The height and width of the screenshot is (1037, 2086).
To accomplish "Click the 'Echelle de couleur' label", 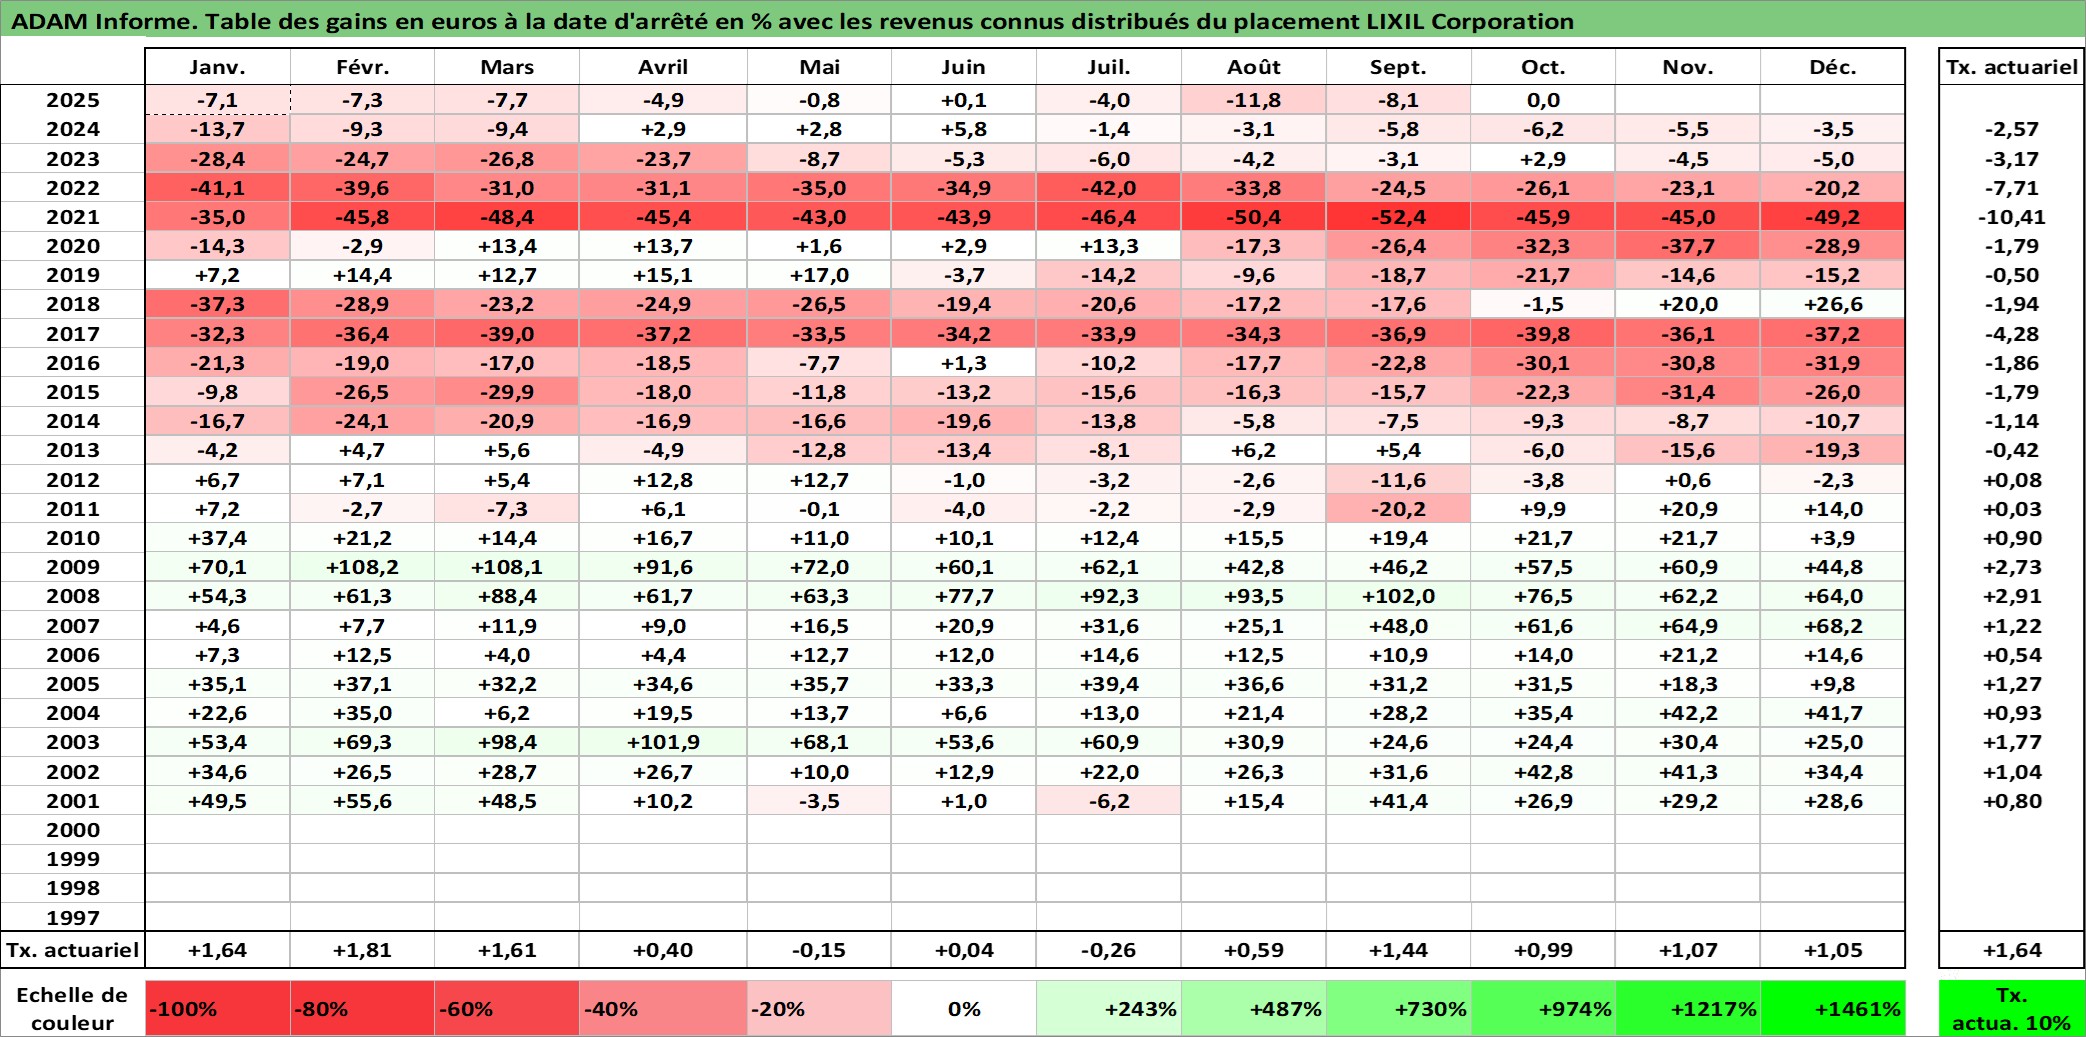I will tap(73, 1008).
